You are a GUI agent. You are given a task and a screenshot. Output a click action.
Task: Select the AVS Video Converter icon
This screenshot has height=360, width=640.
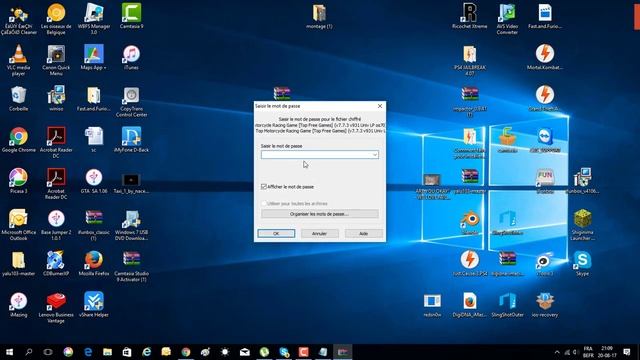[x=507, y=19]
